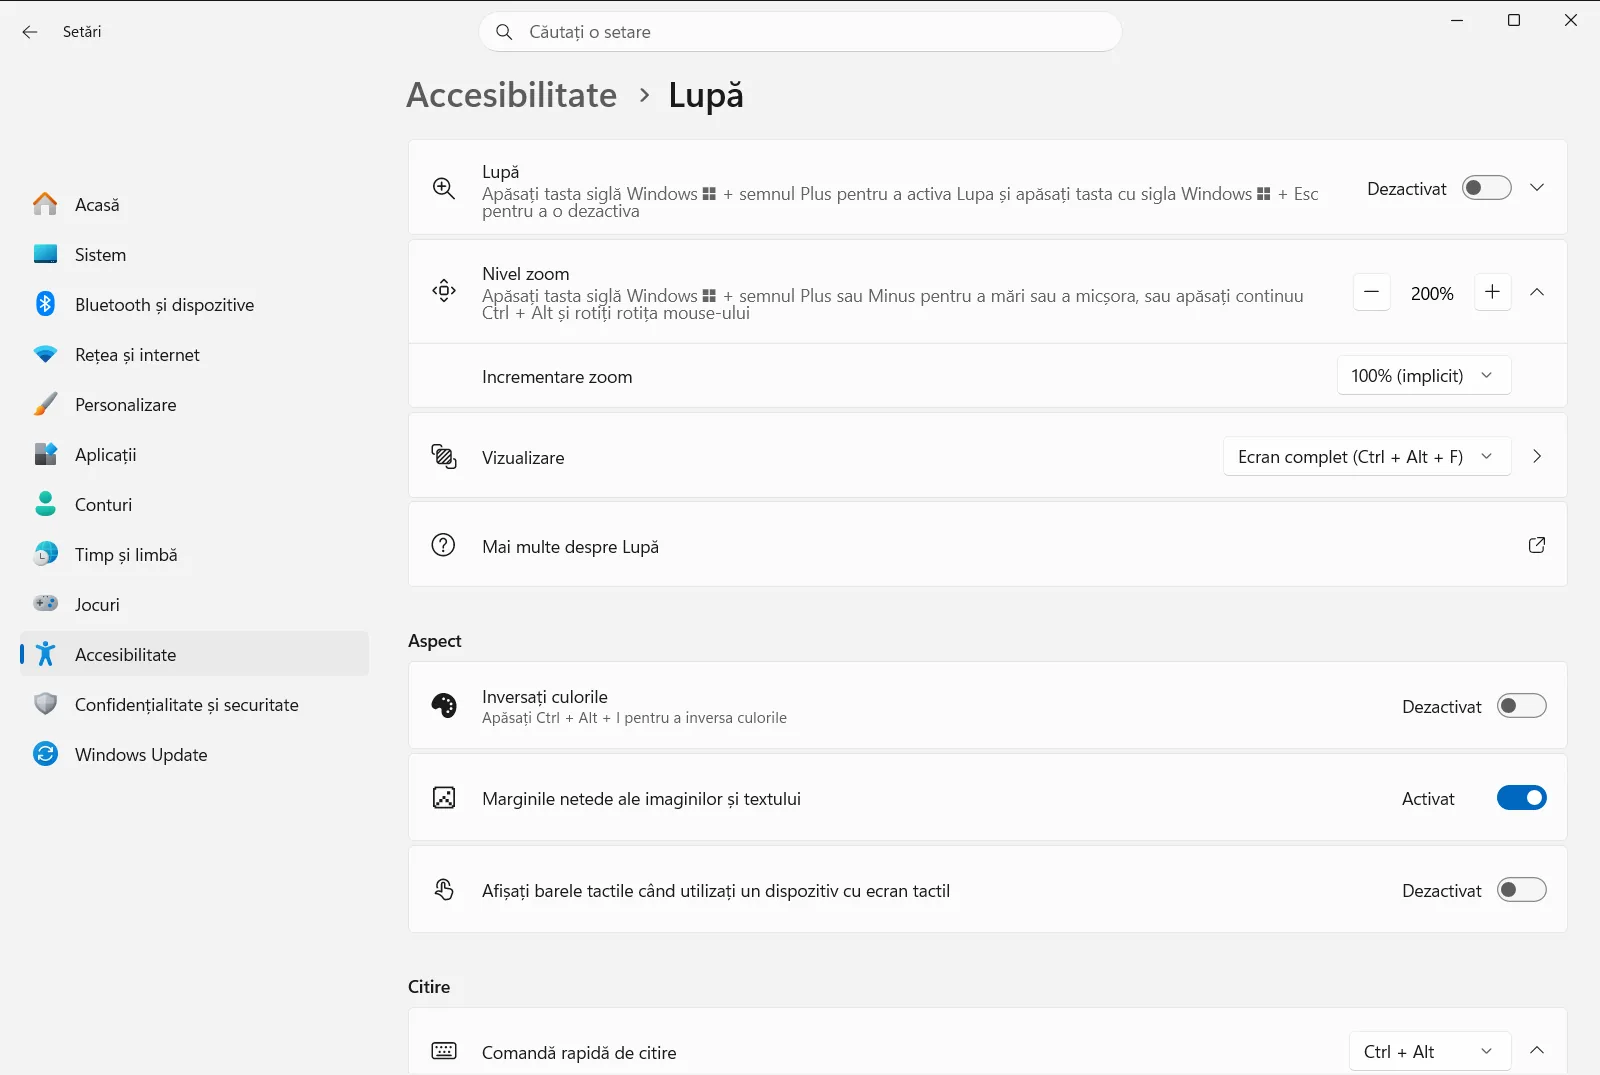Open Vizualizare details chevron arrow
The height and width of the screenshot is (1075, 1600).
coord(1537,456)
